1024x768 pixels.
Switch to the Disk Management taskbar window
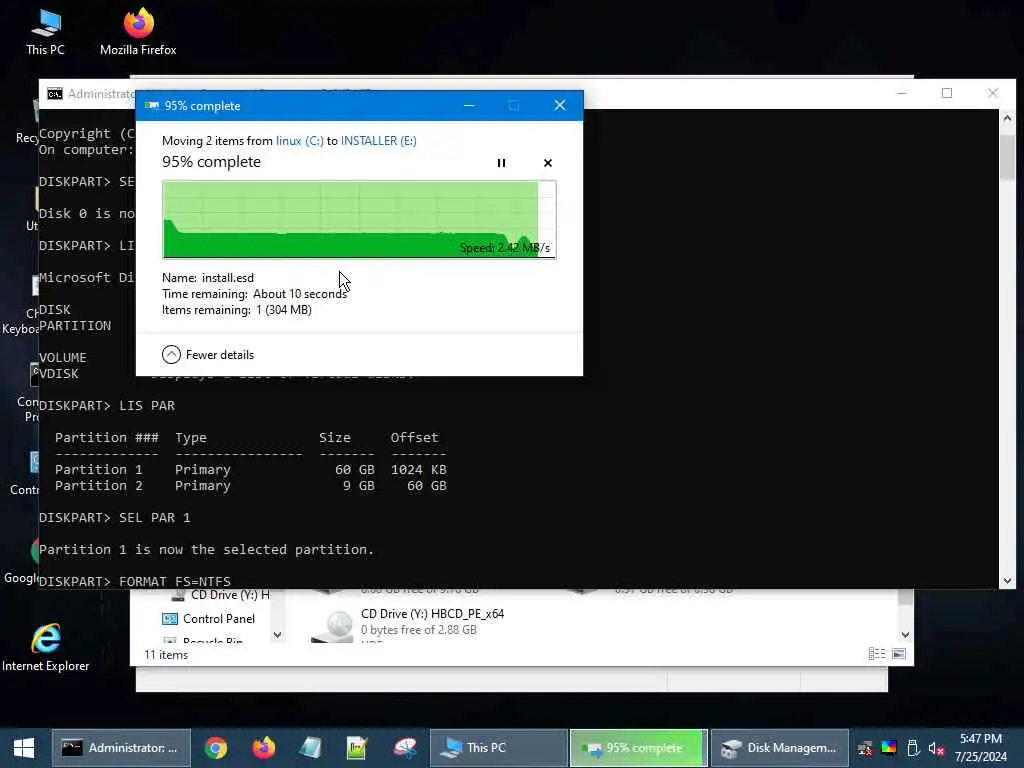[x=780, y=748]
